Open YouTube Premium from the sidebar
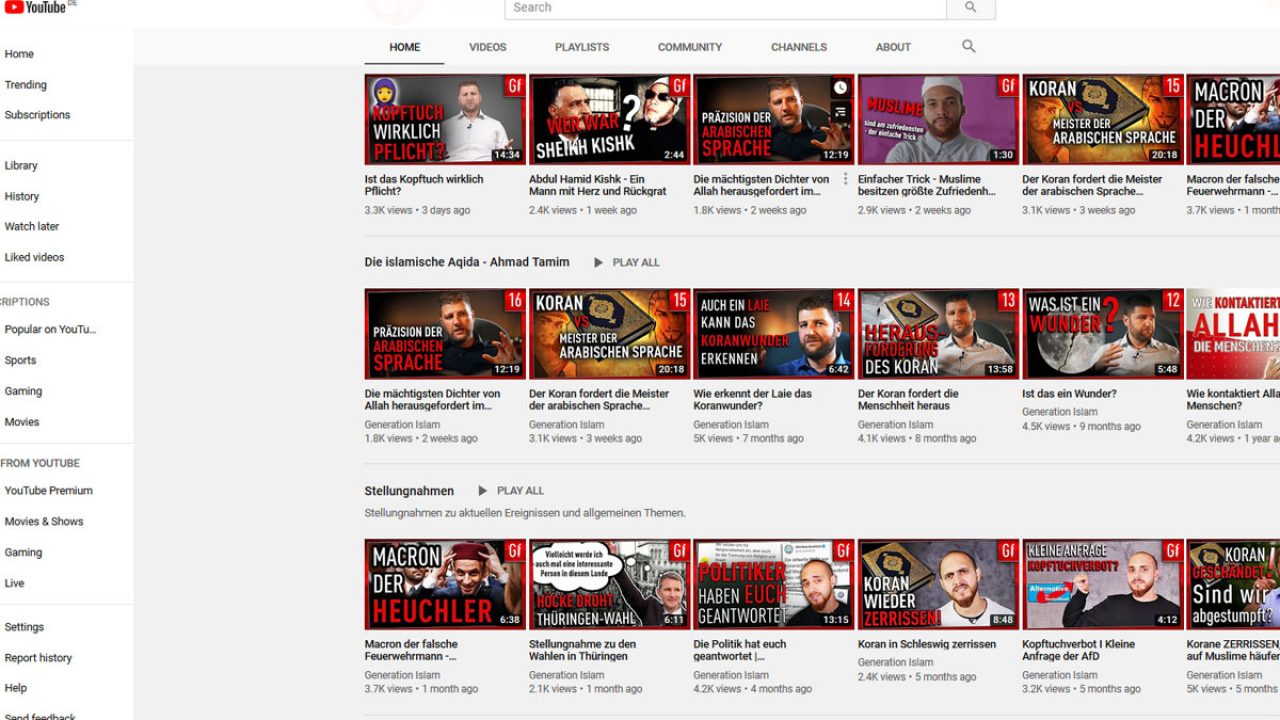This screenshot has height=720, width=1280. (x=48, y=490)
